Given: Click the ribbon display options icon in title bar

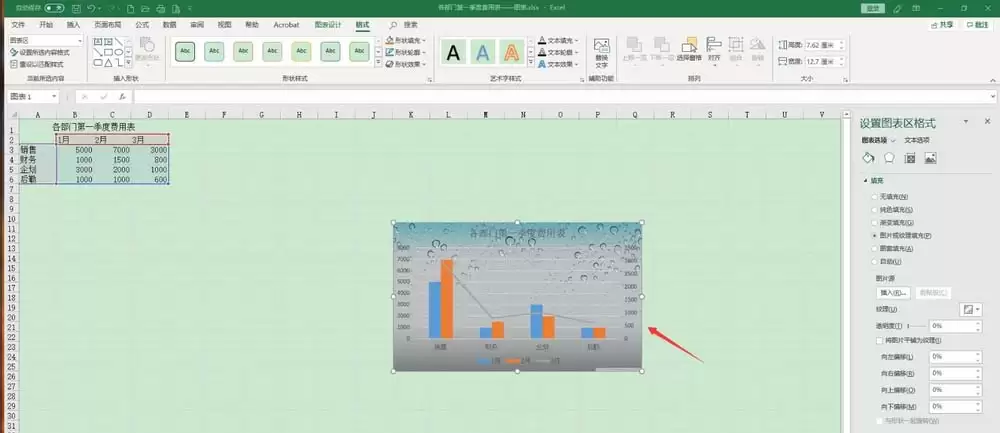Looking at the screenshot, I should (915, 8).
